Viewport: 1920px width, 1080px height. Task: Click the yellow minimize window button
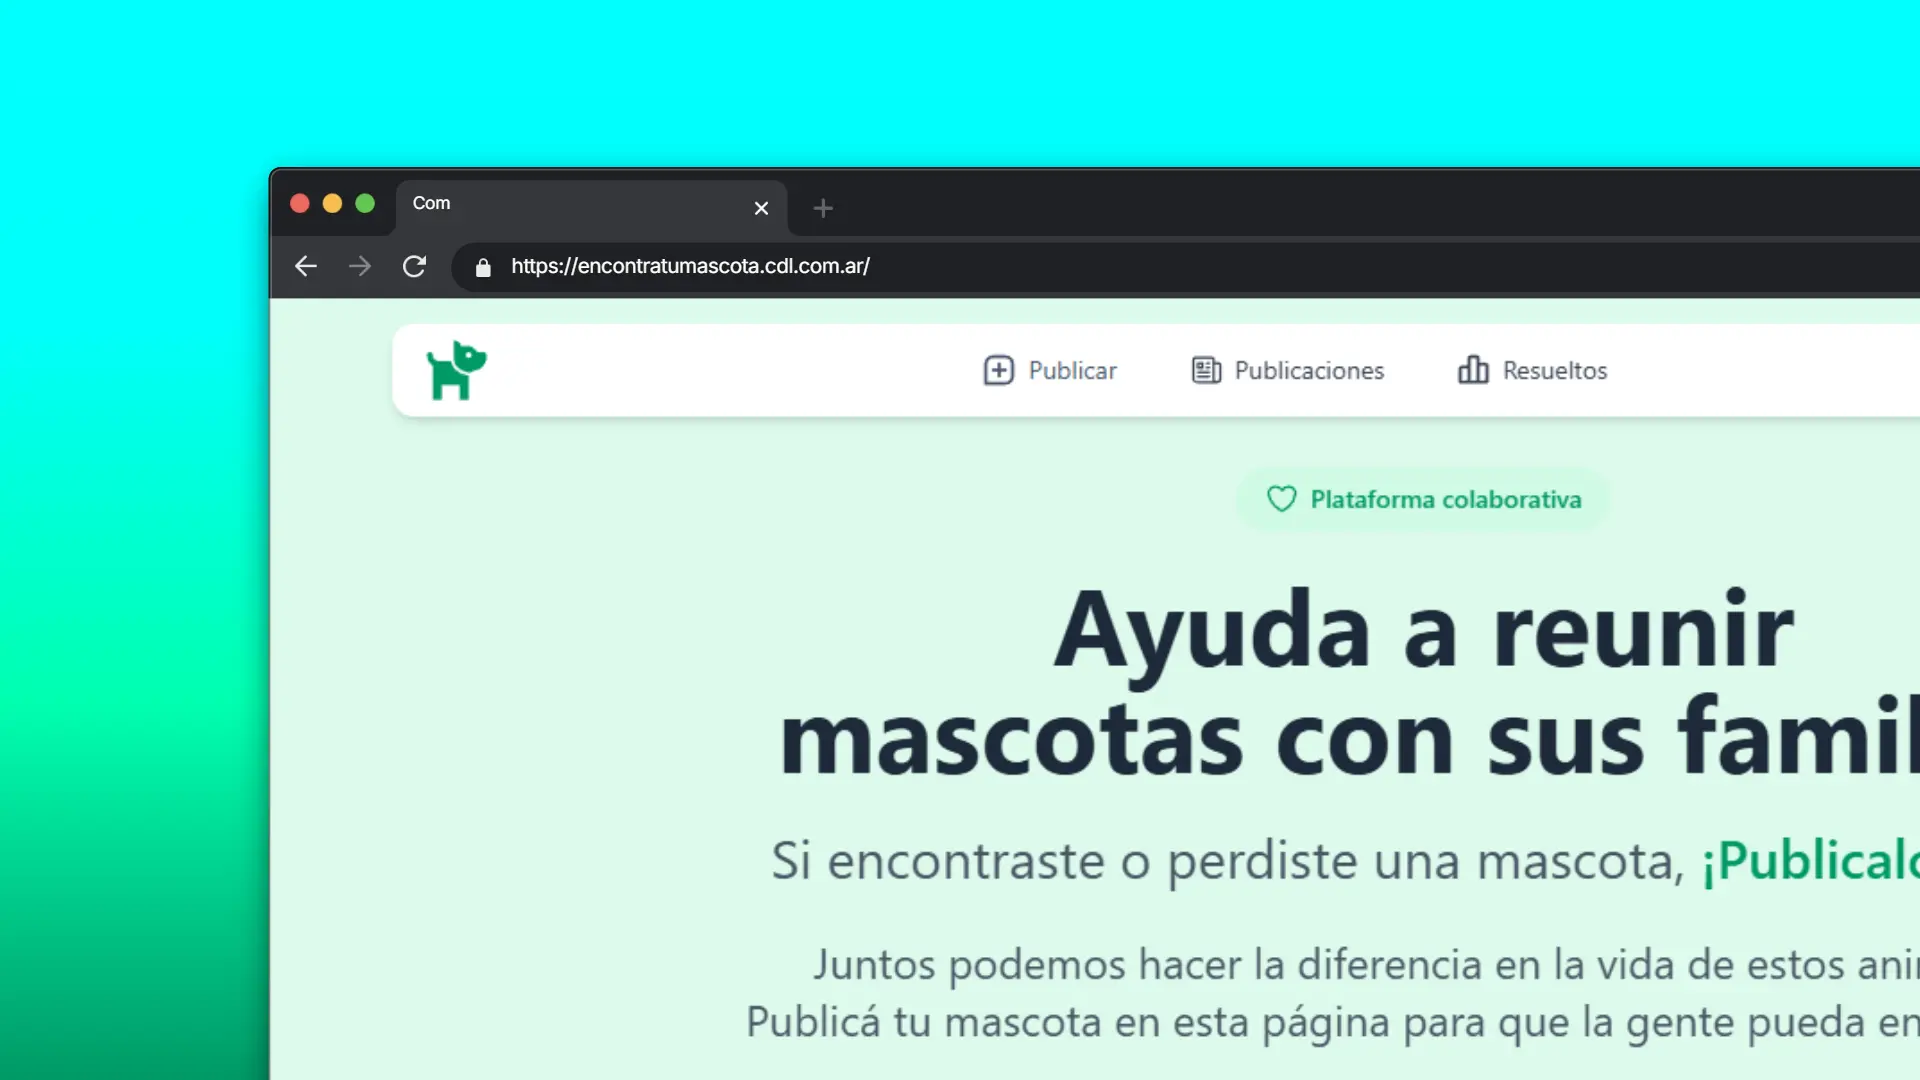[x=332, y=204]
